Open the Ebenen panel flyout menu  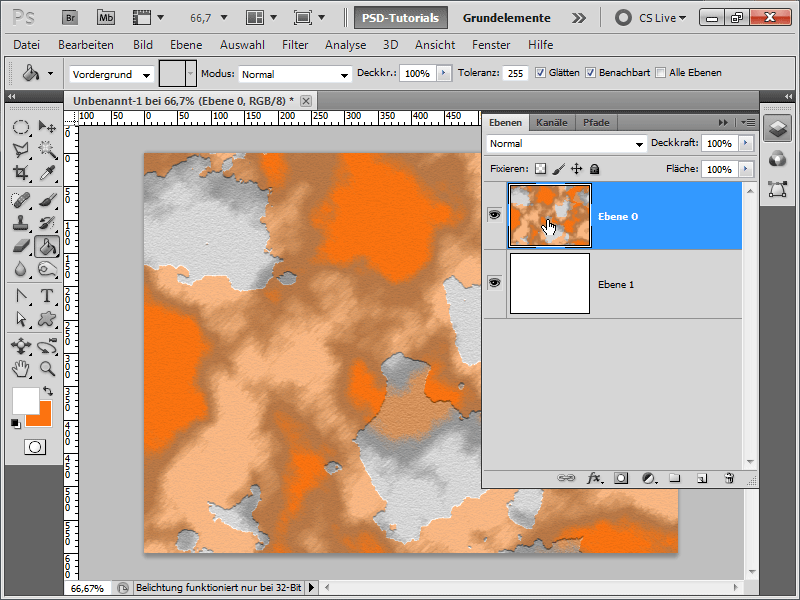pos(748,122)
